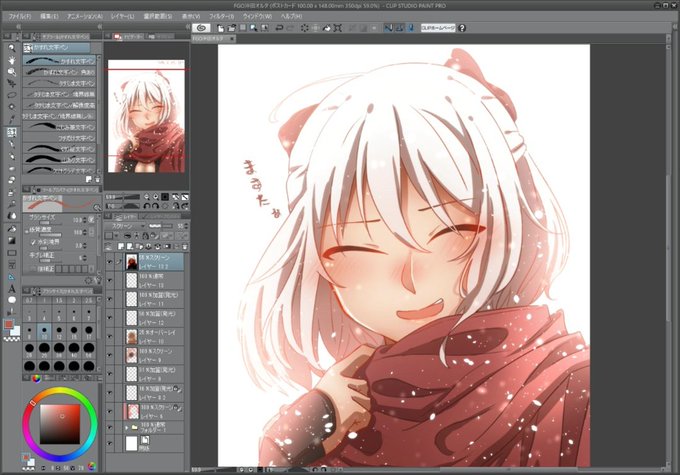Hide layer 12 using its eye icon
The width and height of the screenshot is (680, 475).
[x=109, y=318]
